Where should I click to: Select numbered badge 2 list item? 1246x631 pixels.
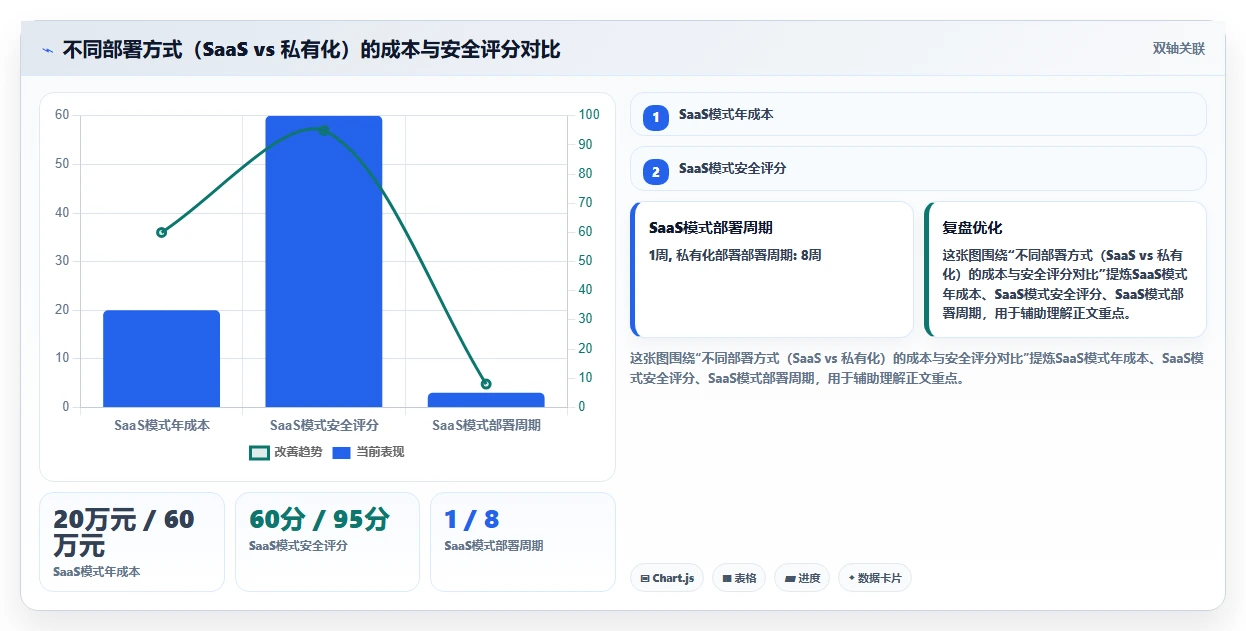(656, 172)
